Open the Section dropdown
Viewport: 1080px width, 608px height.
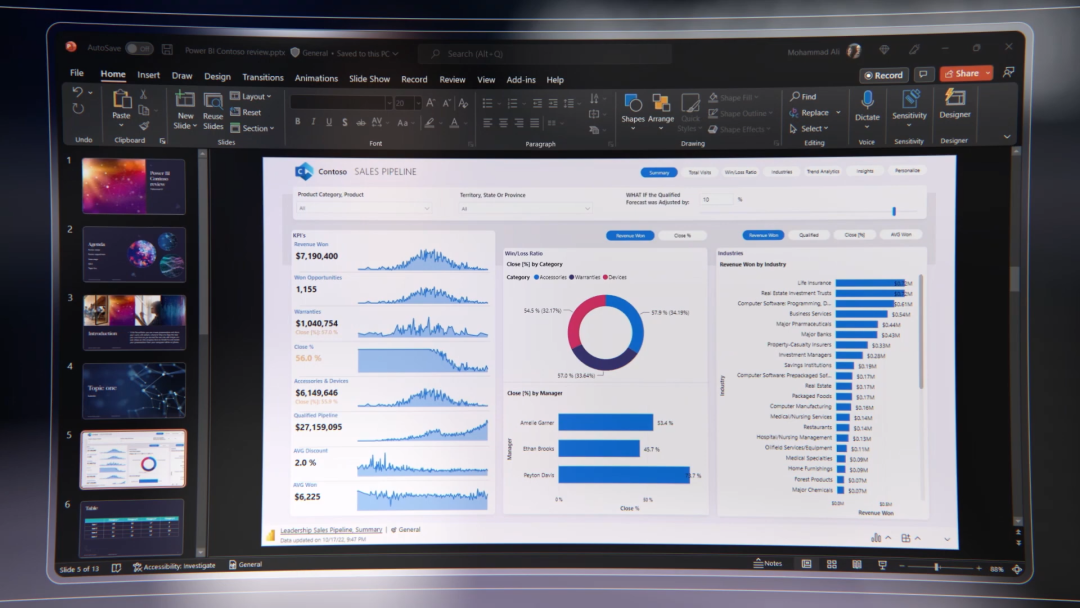tap(253, 128)
